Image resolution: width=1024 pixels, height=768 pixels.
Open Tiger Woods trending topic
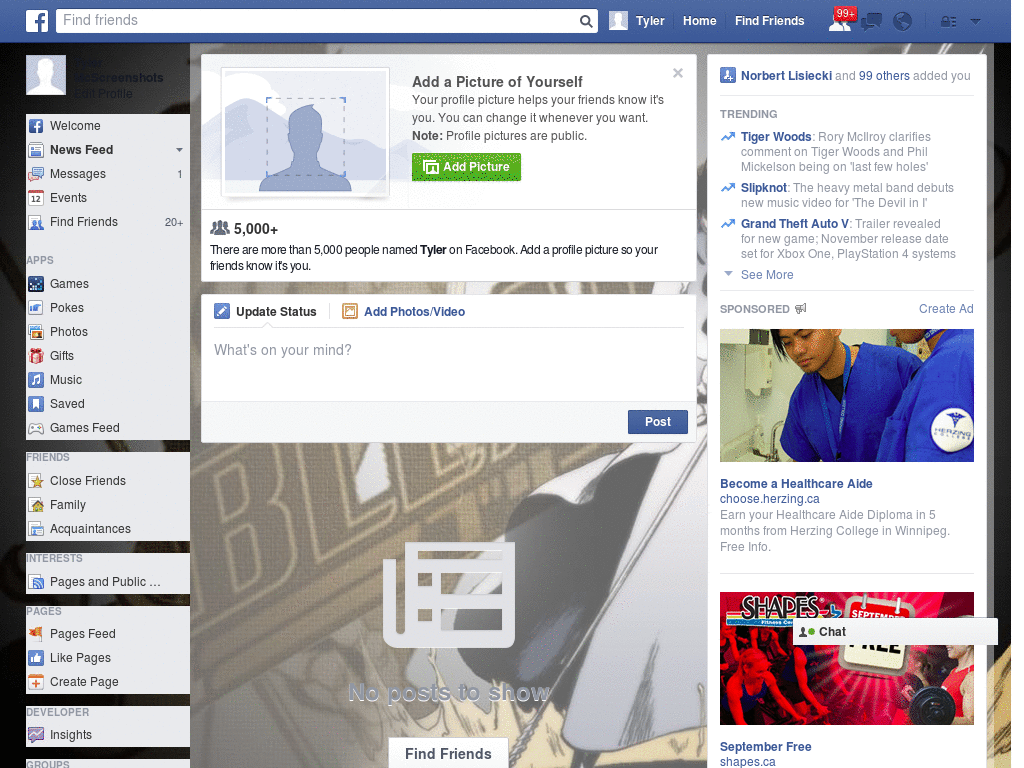tap(776, 137)
